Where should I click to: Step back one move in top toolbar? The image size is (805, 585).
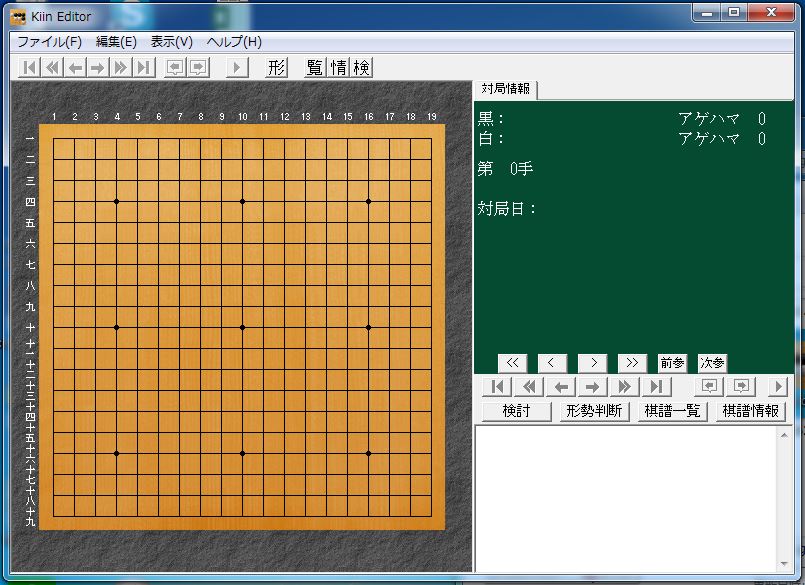point(75,67)
